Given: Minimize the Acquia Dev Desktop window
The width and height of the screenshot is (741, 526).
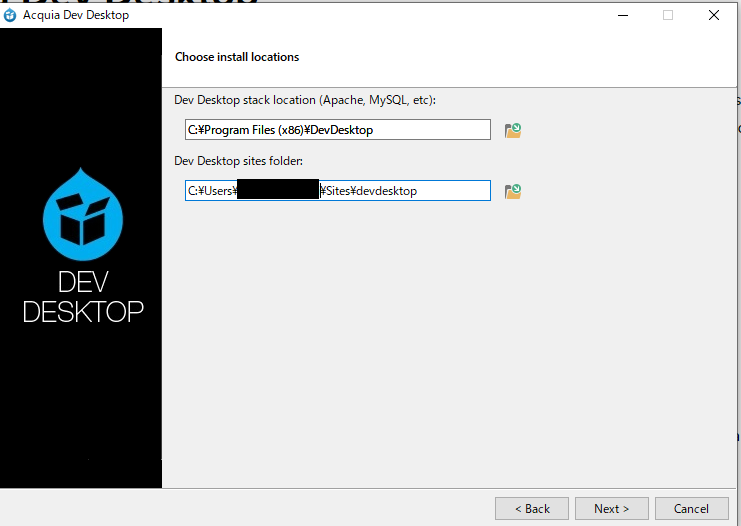Looking at the screenshot, I should 623,15.
